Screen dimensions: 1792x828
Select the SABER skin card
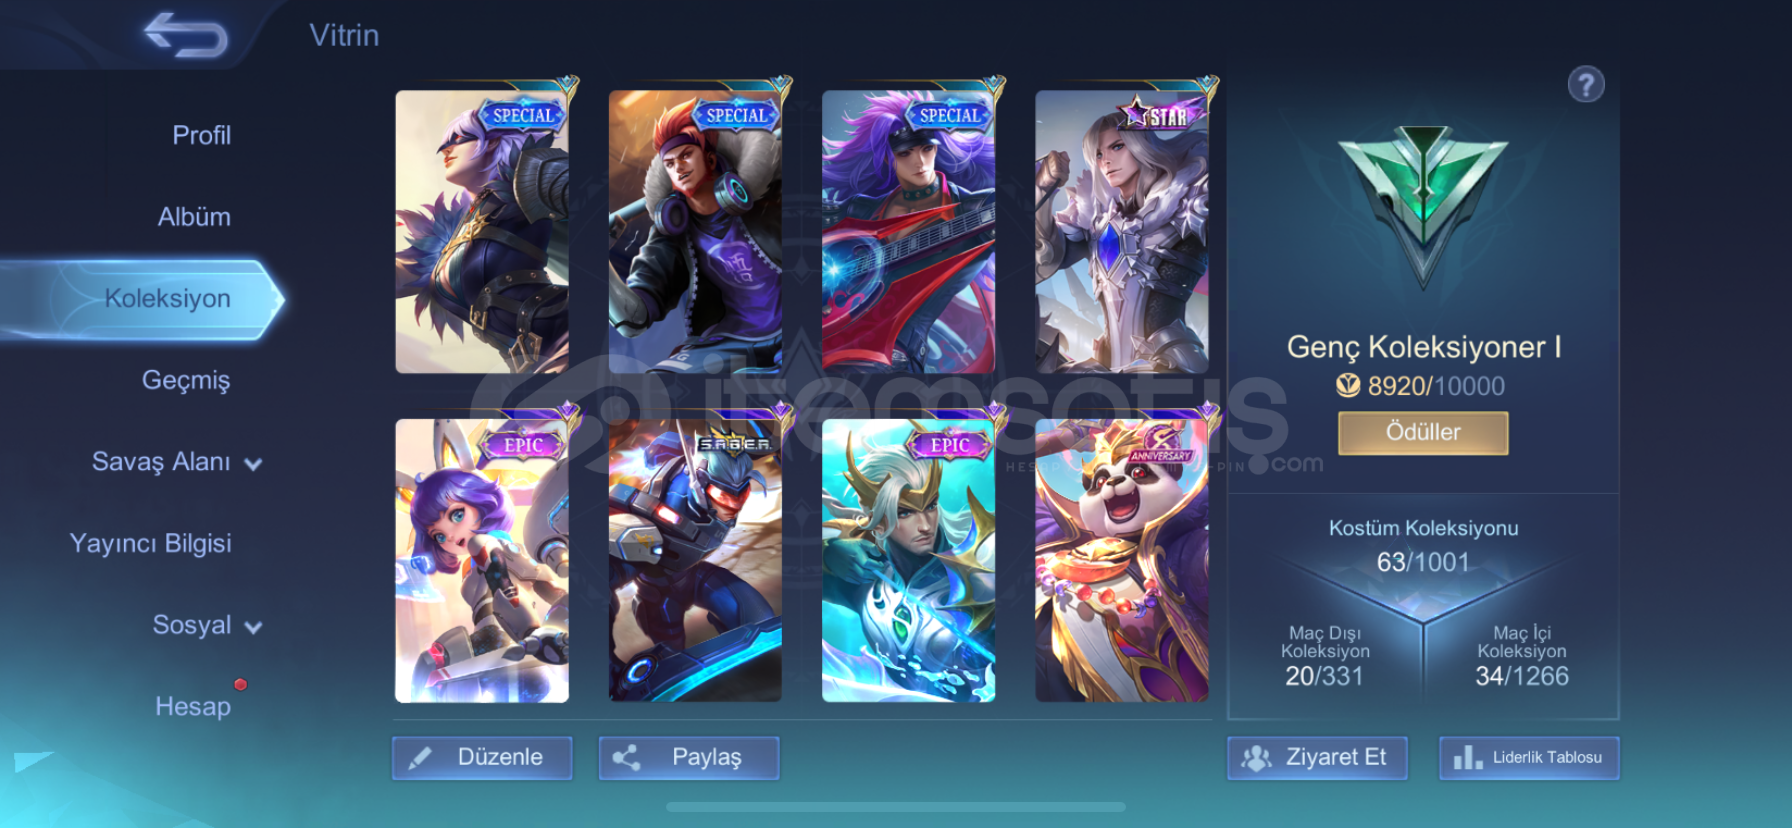(x=695, y=560)
